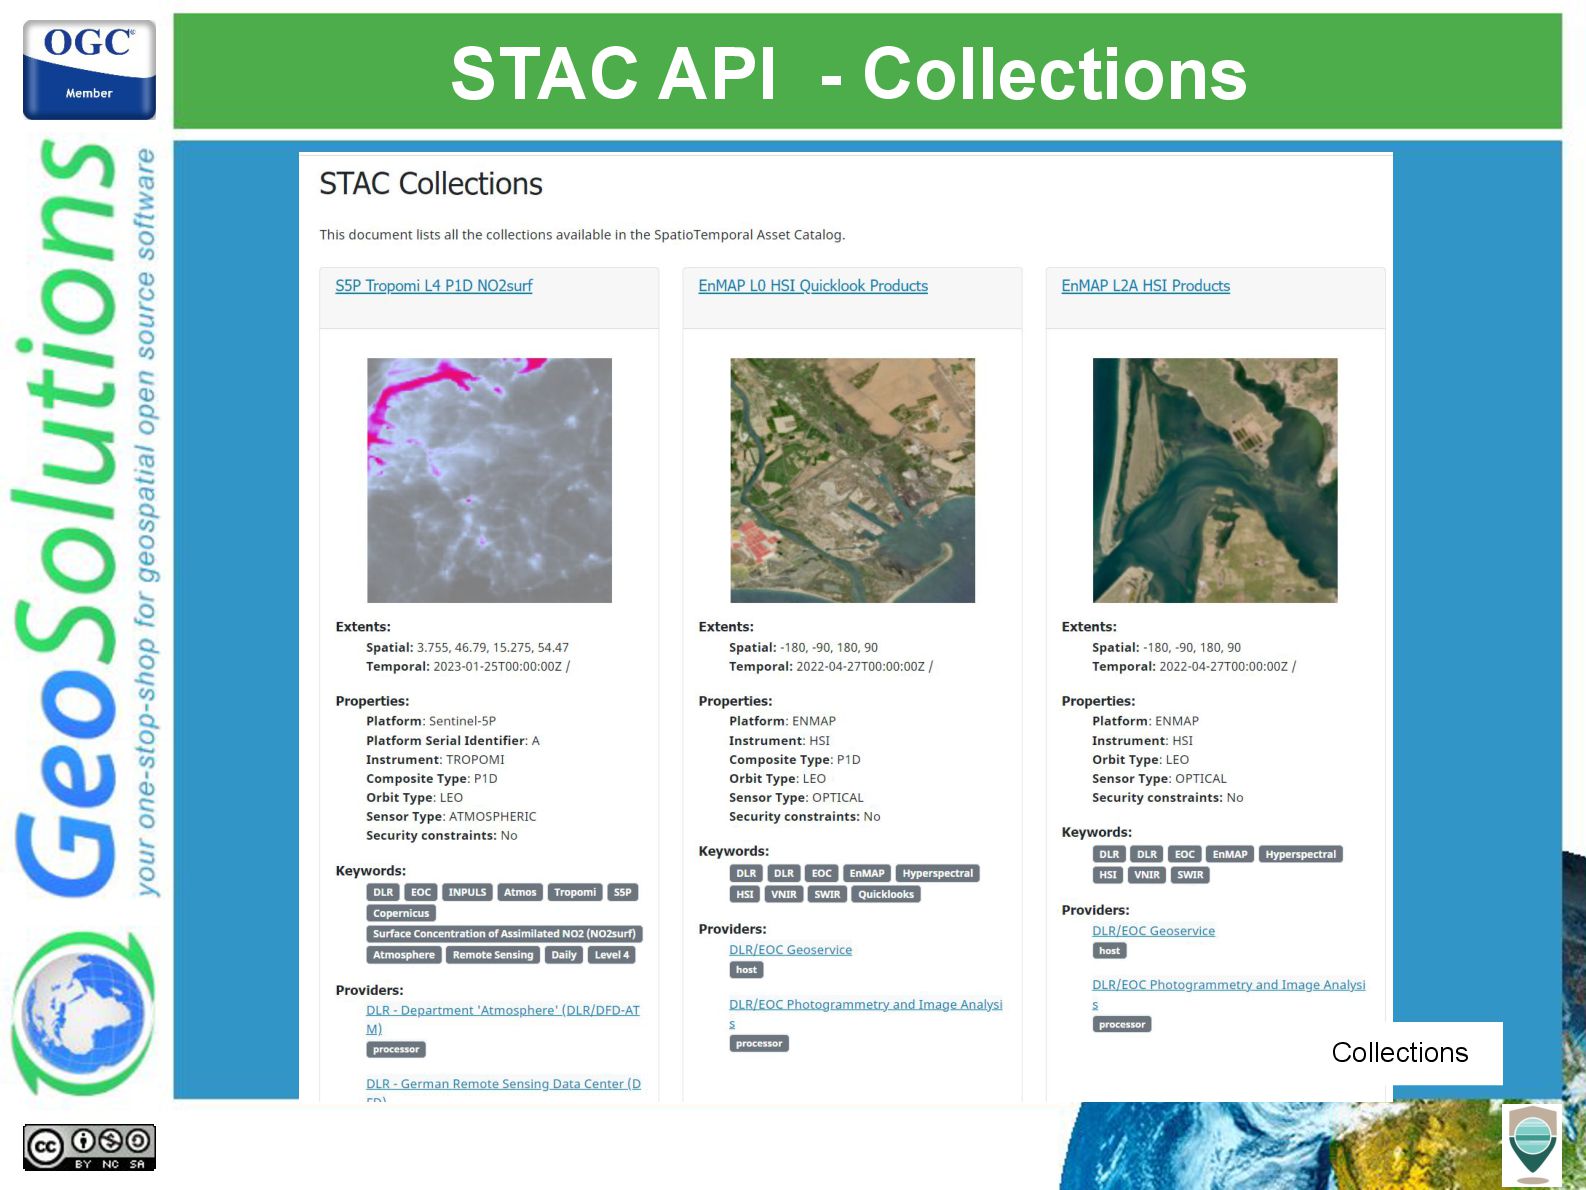Click the S5P Tropomi NO2 thumbnail image
Image resolution: width=1586 pixels, height=1190 pixels.
[x=489, y=480]
